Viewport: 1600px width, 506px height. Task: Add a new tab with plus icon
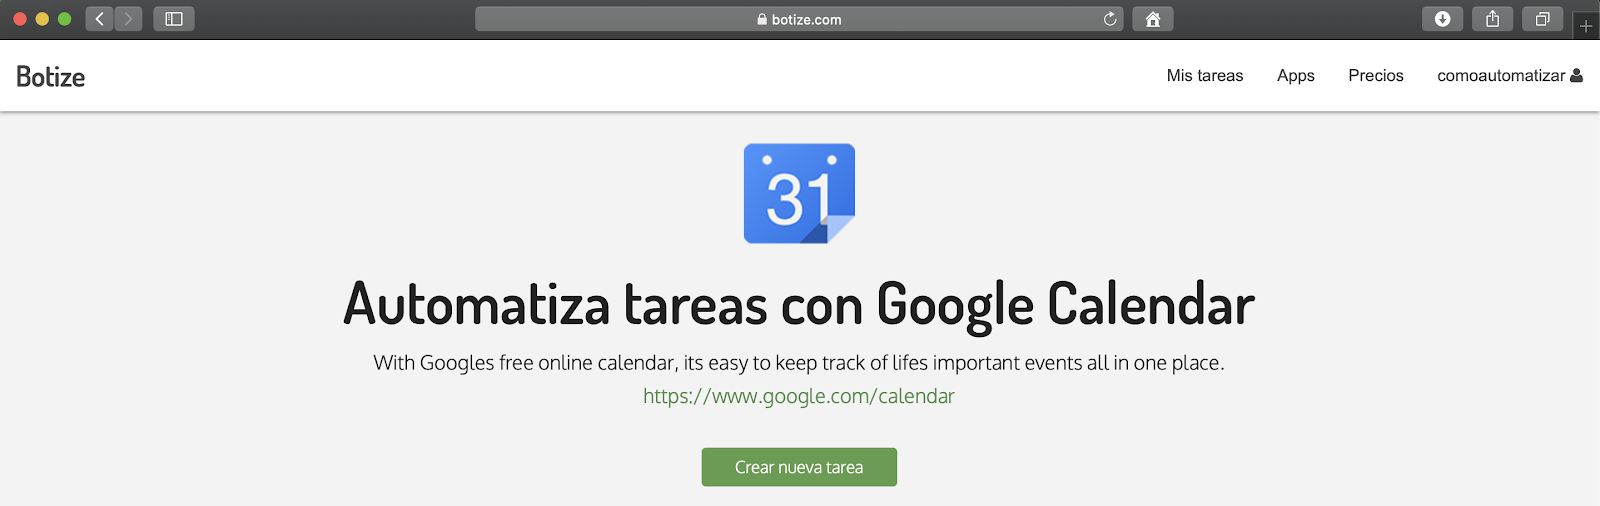tap(1586, 26)
